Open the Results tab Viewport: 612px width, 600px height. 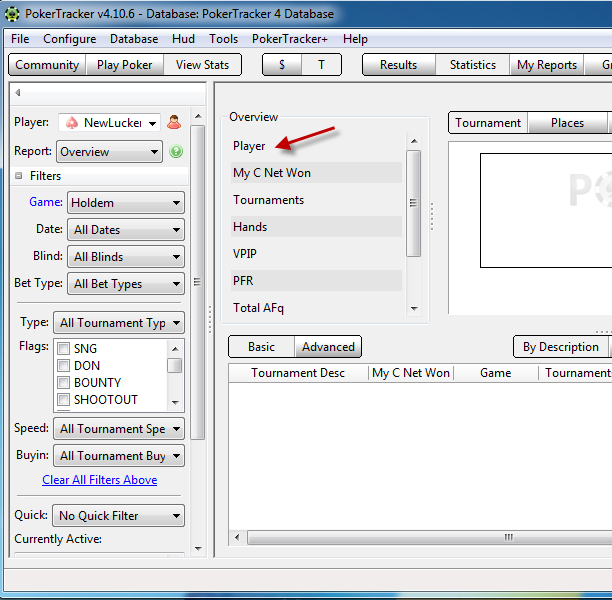tap(399, 65)
